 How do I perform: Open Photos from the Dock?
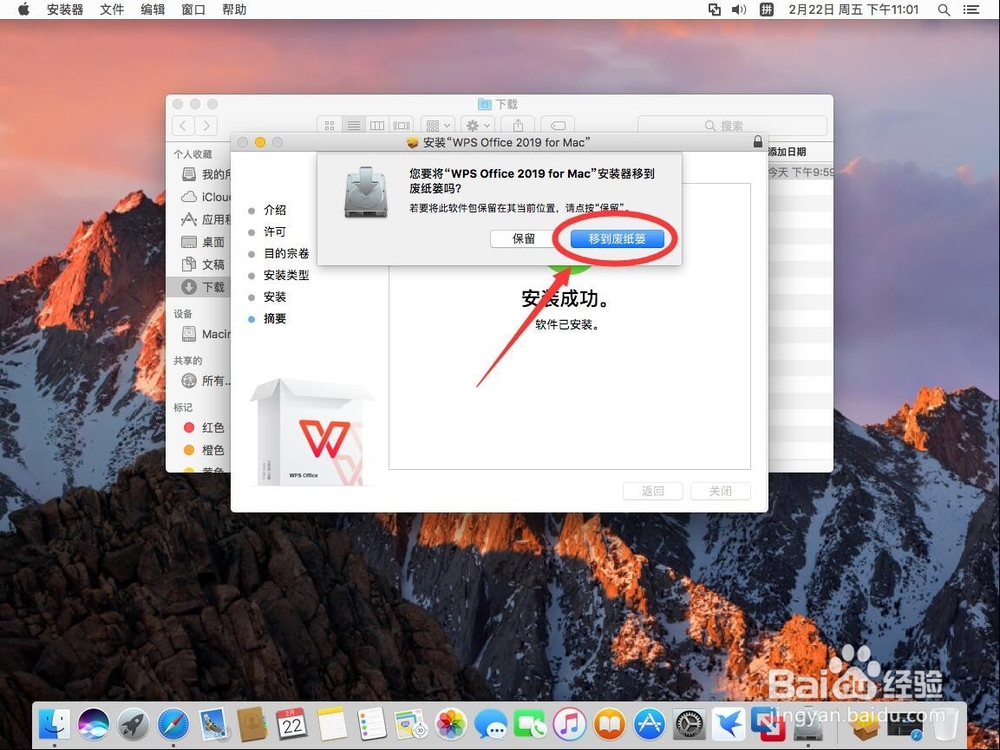450,724
